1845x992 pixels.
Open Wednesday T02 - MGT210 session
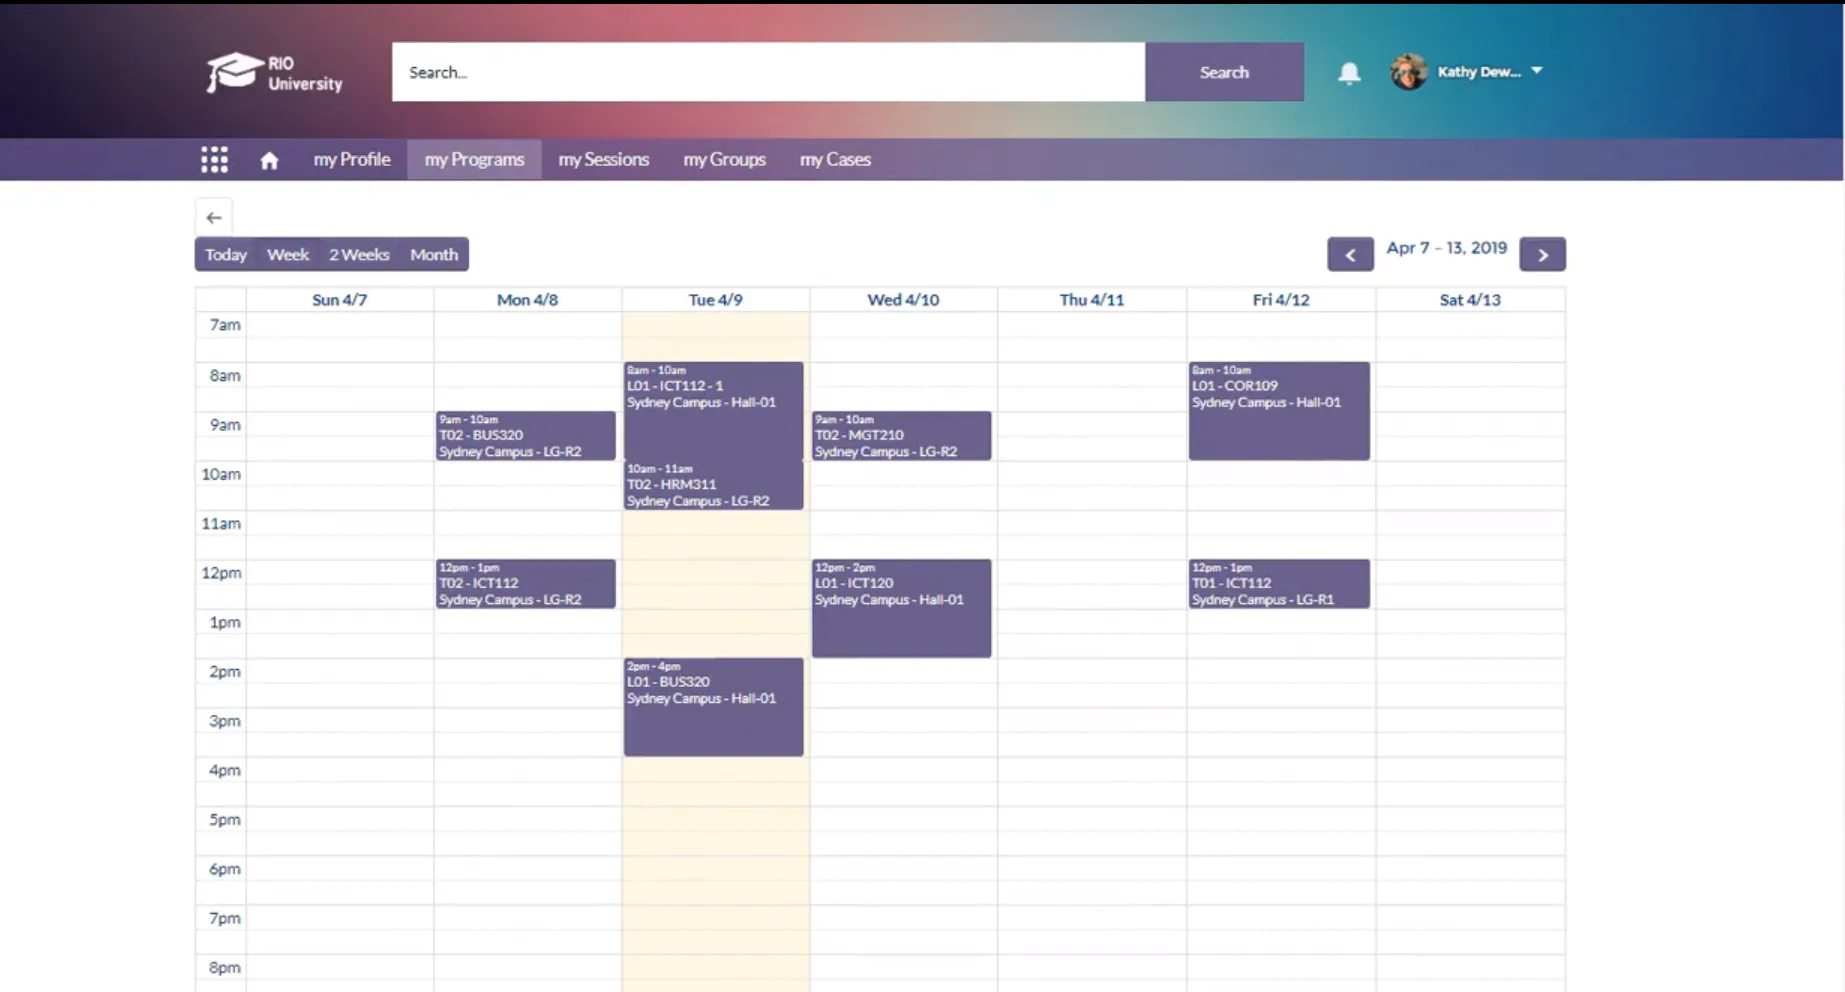click(901, 436)
